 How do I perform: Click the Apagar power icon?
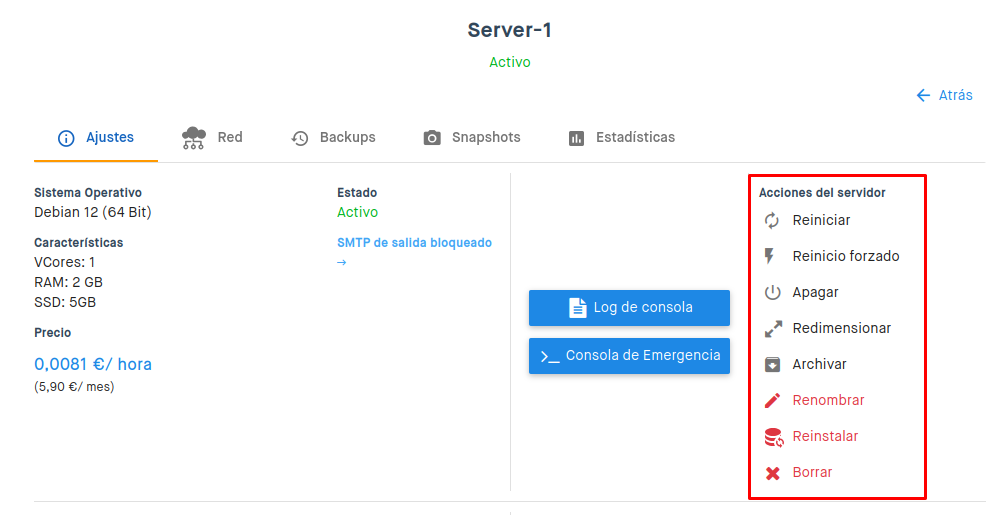pyautogui.click(x=772, y=292)
